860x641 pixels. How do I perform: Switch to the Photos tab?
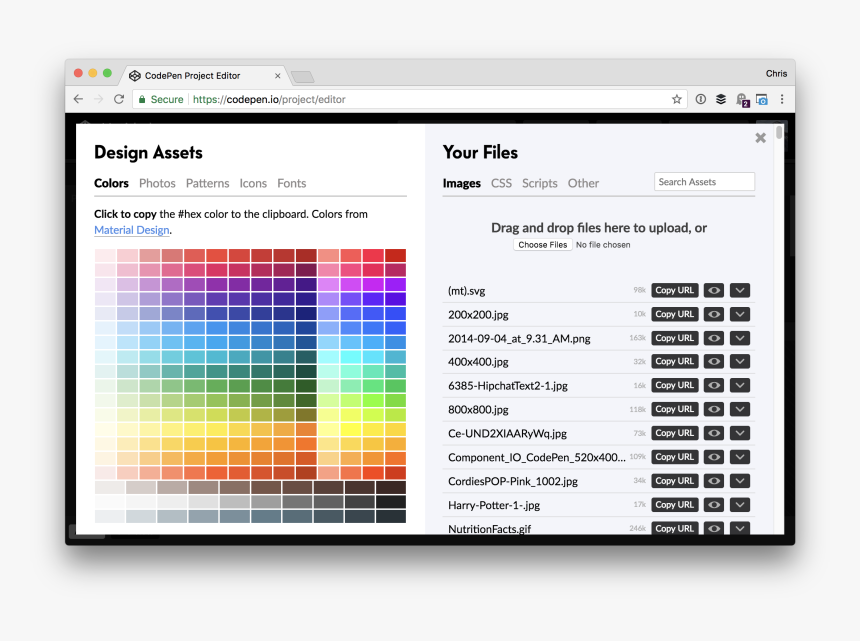click(157, 183)
